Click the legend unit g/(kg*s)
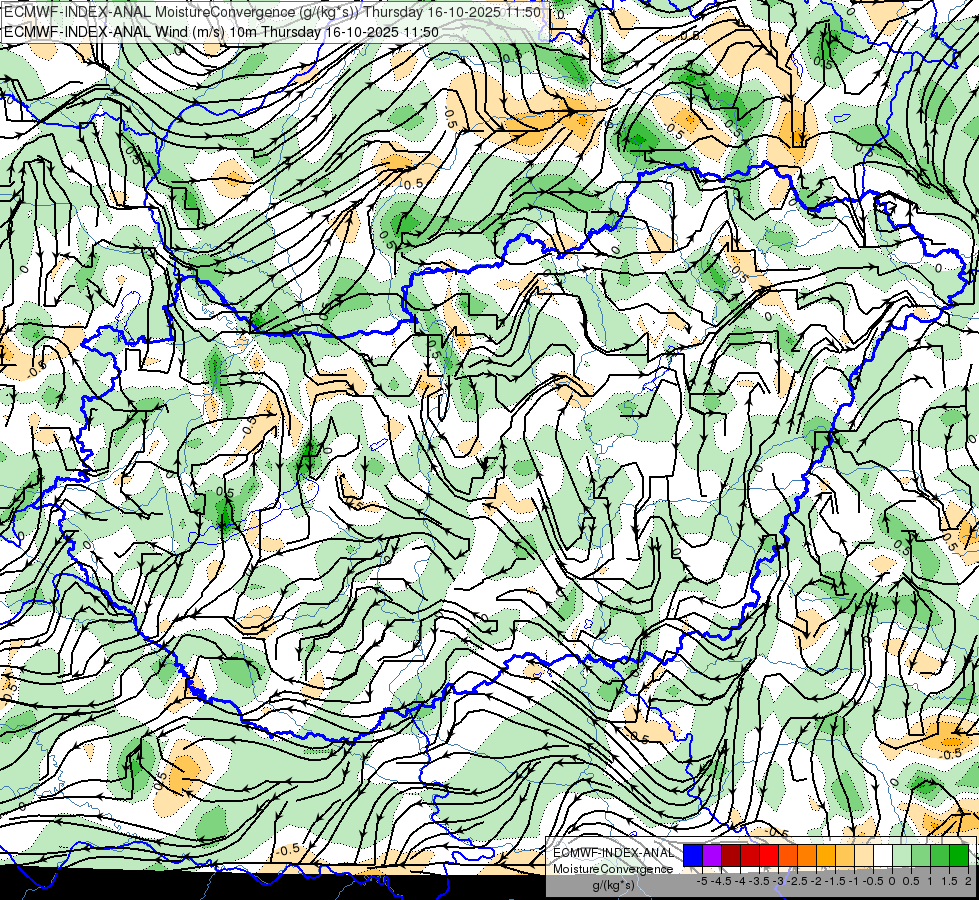Image resolution: width=979 pixels, height=900 pixels. tap(613, 885)
